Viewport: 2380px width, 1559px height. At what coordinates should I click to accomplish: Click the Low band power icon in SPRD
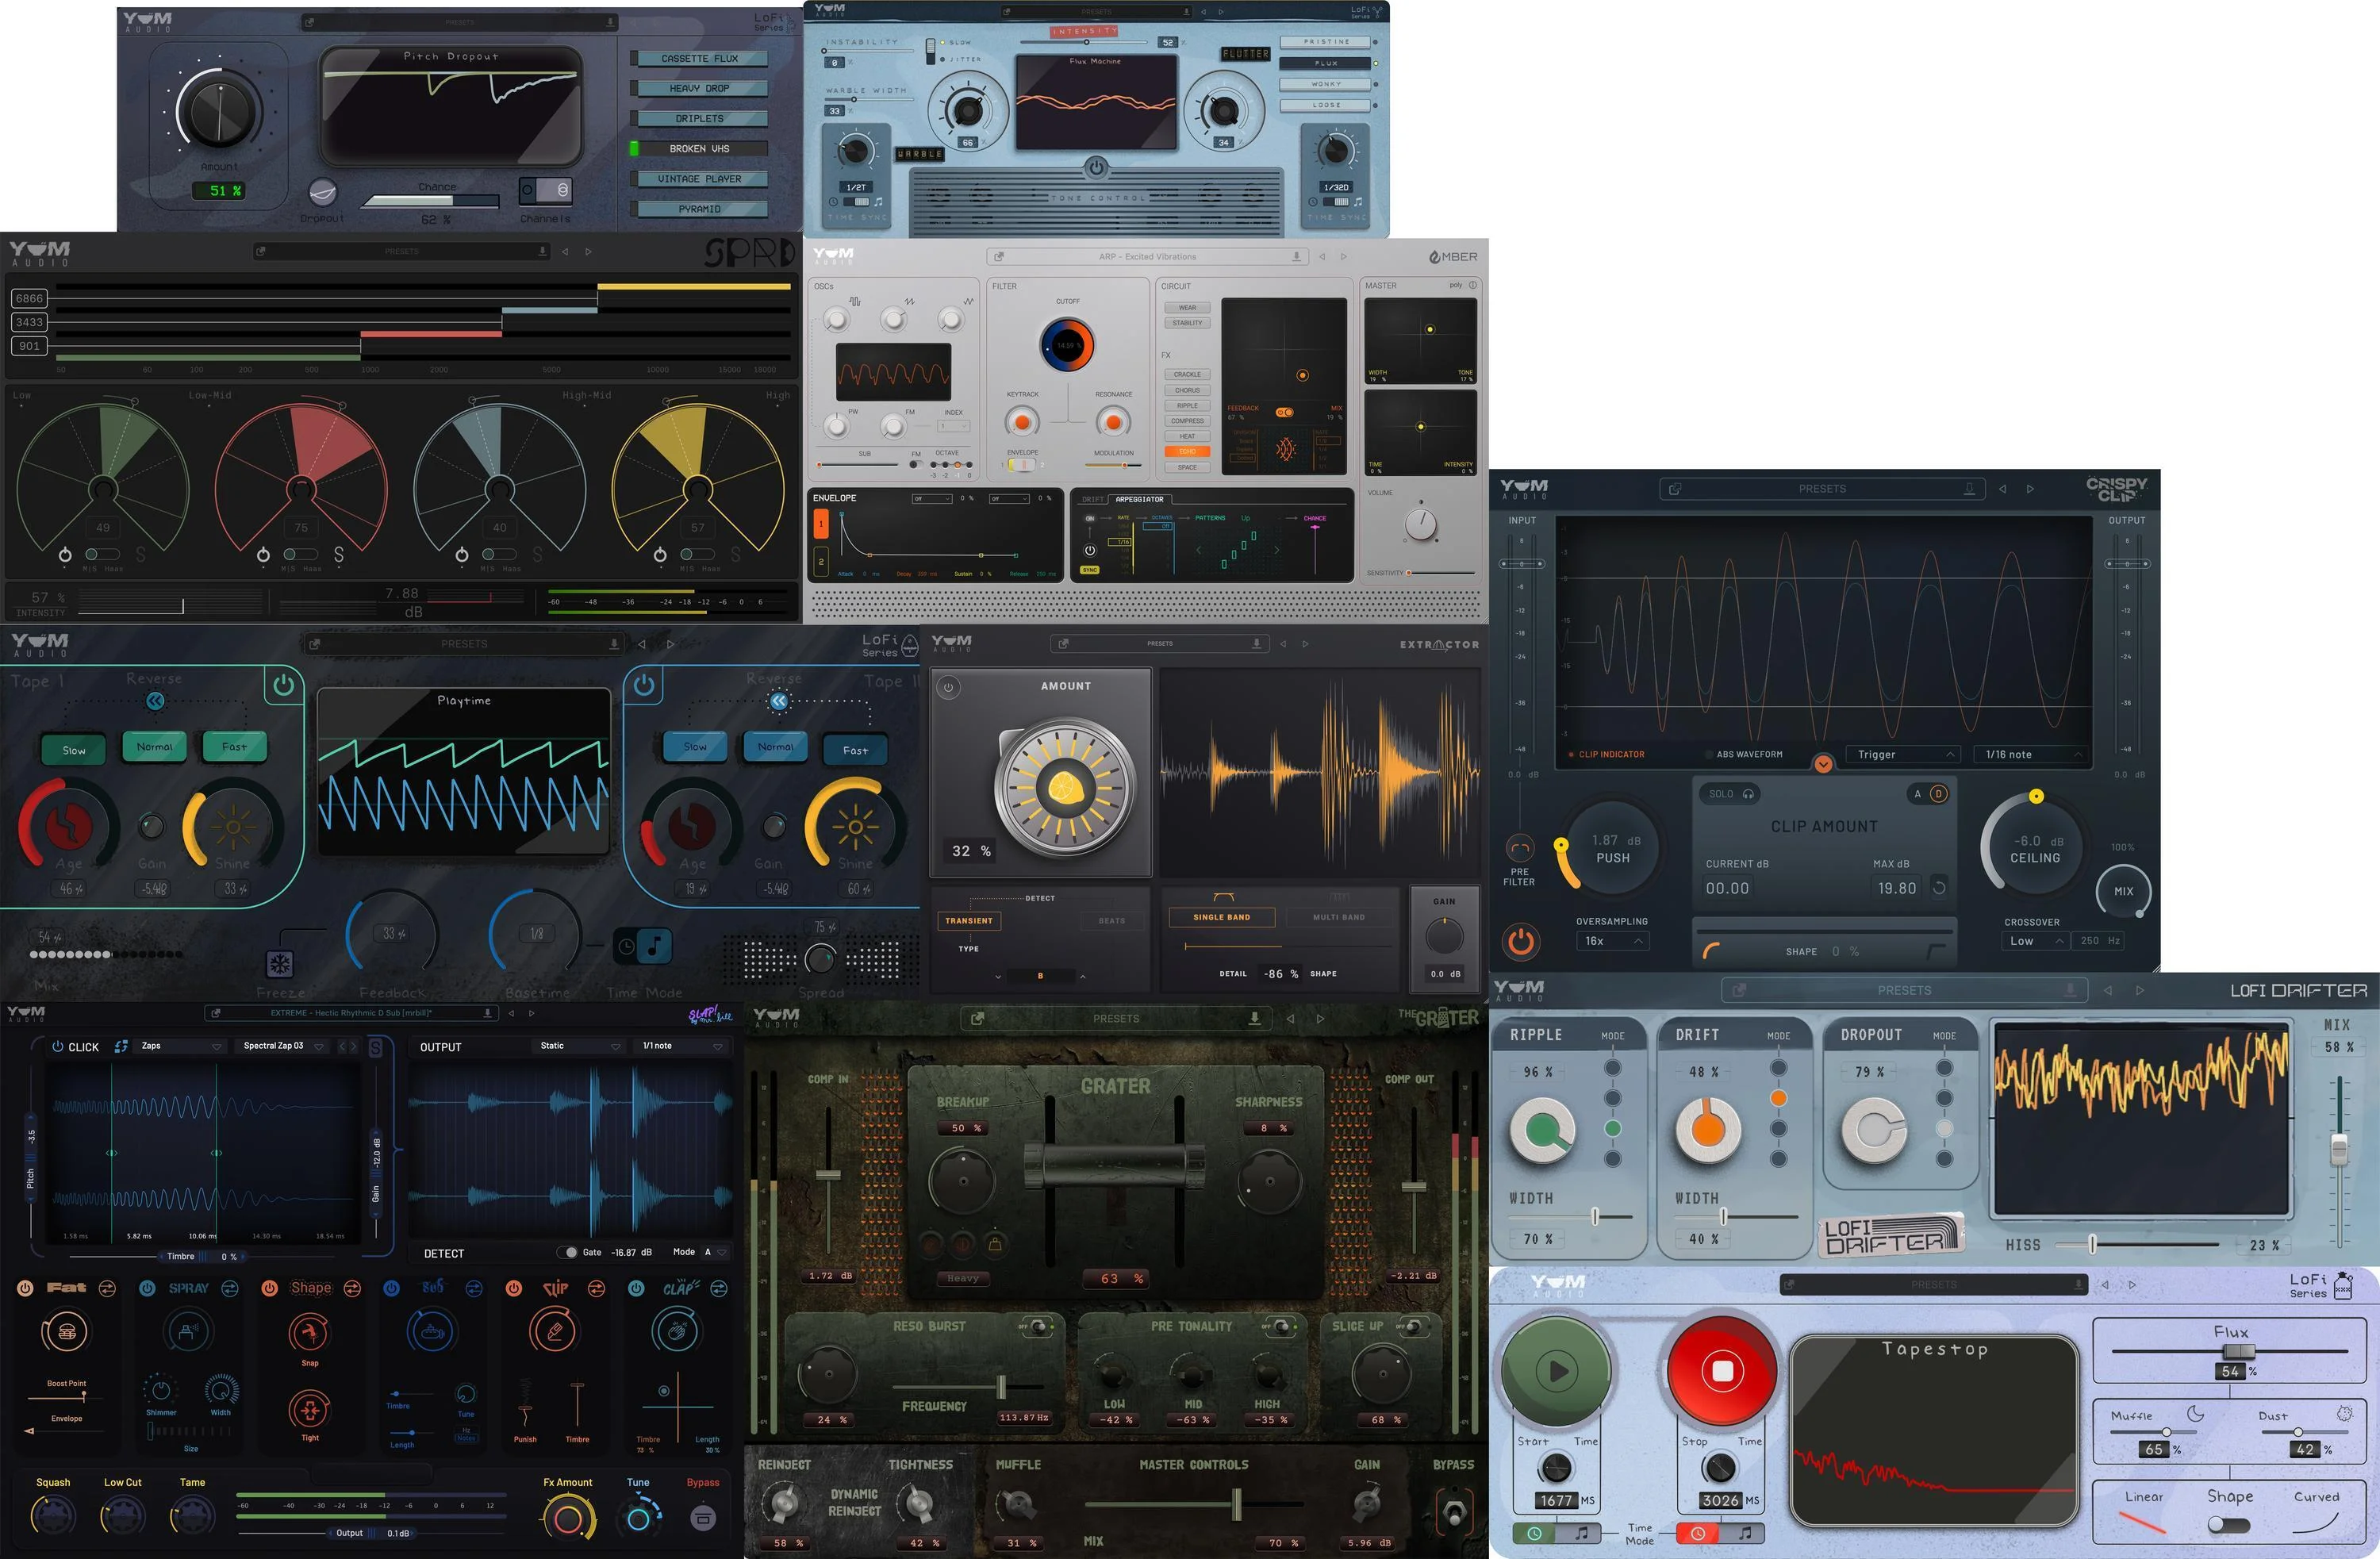[65, 554]
